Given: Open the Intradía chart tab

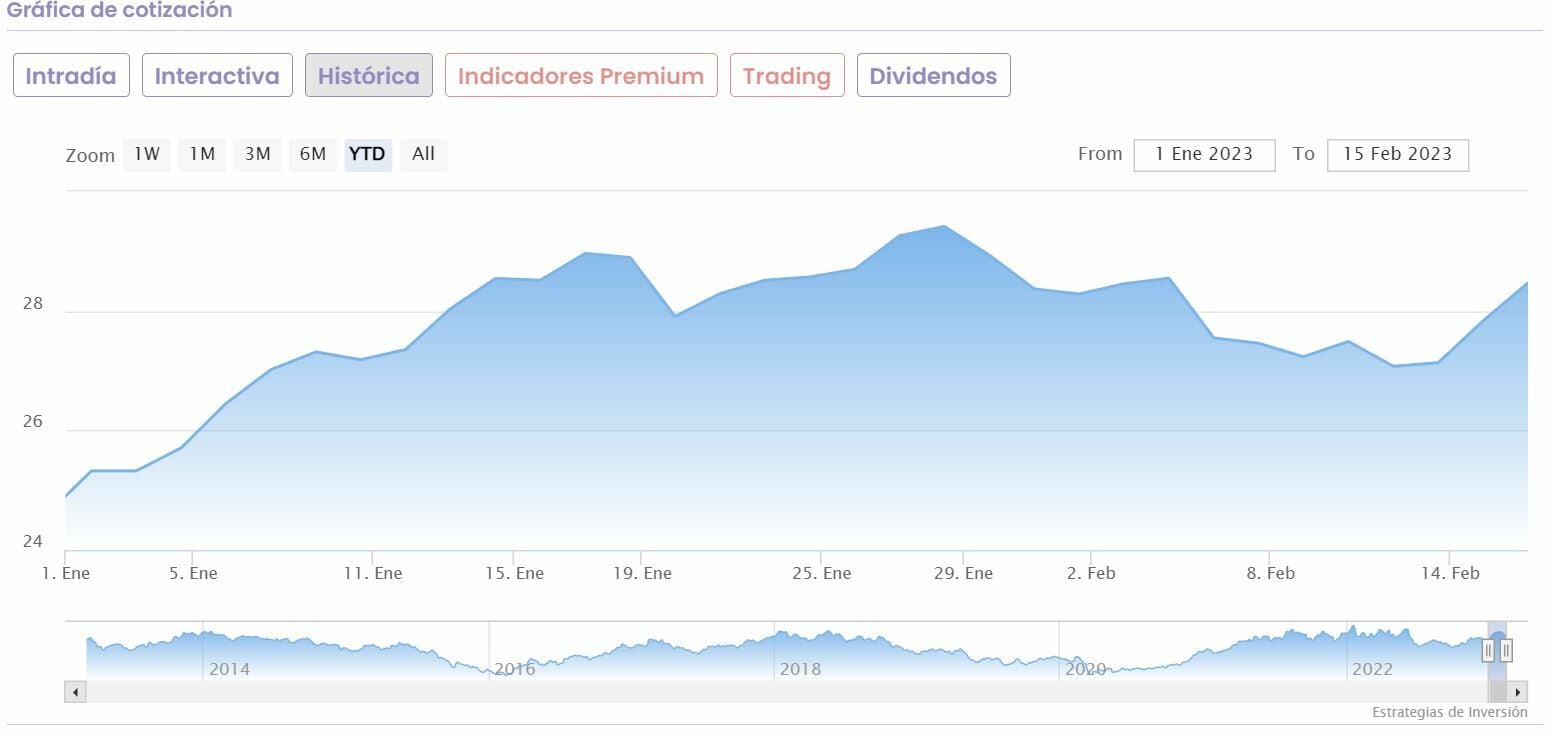Looking at the screenshot, I should pyautogui.click(x=71, y=76).
